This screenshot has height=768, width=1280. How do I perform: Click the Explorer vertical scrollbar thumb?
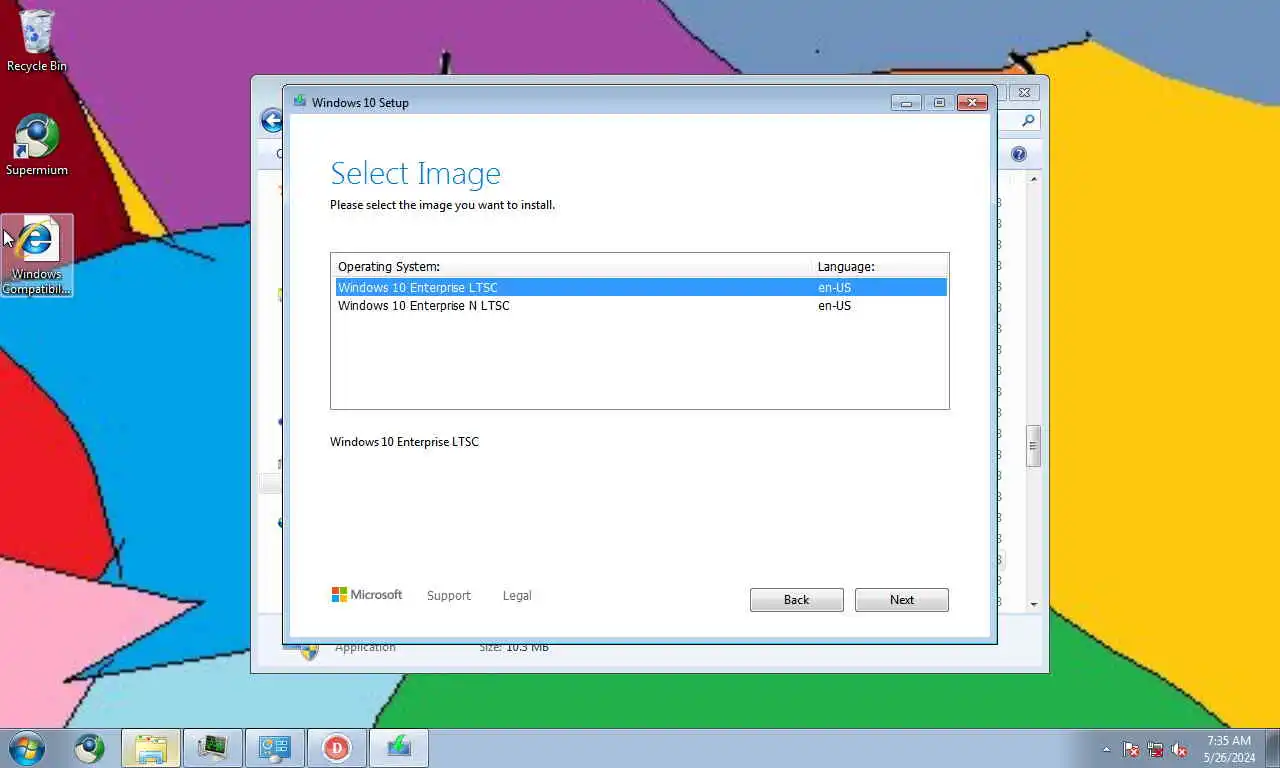1034,446
